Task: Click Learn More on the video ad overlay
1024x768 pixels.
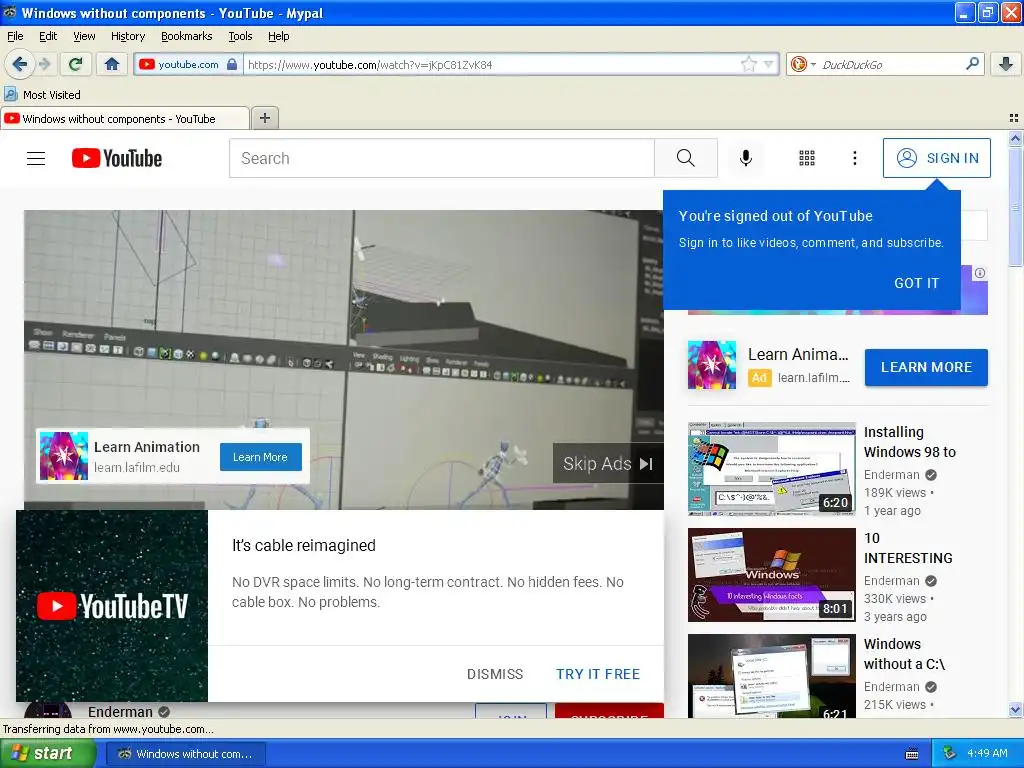Action: point(261,457)
